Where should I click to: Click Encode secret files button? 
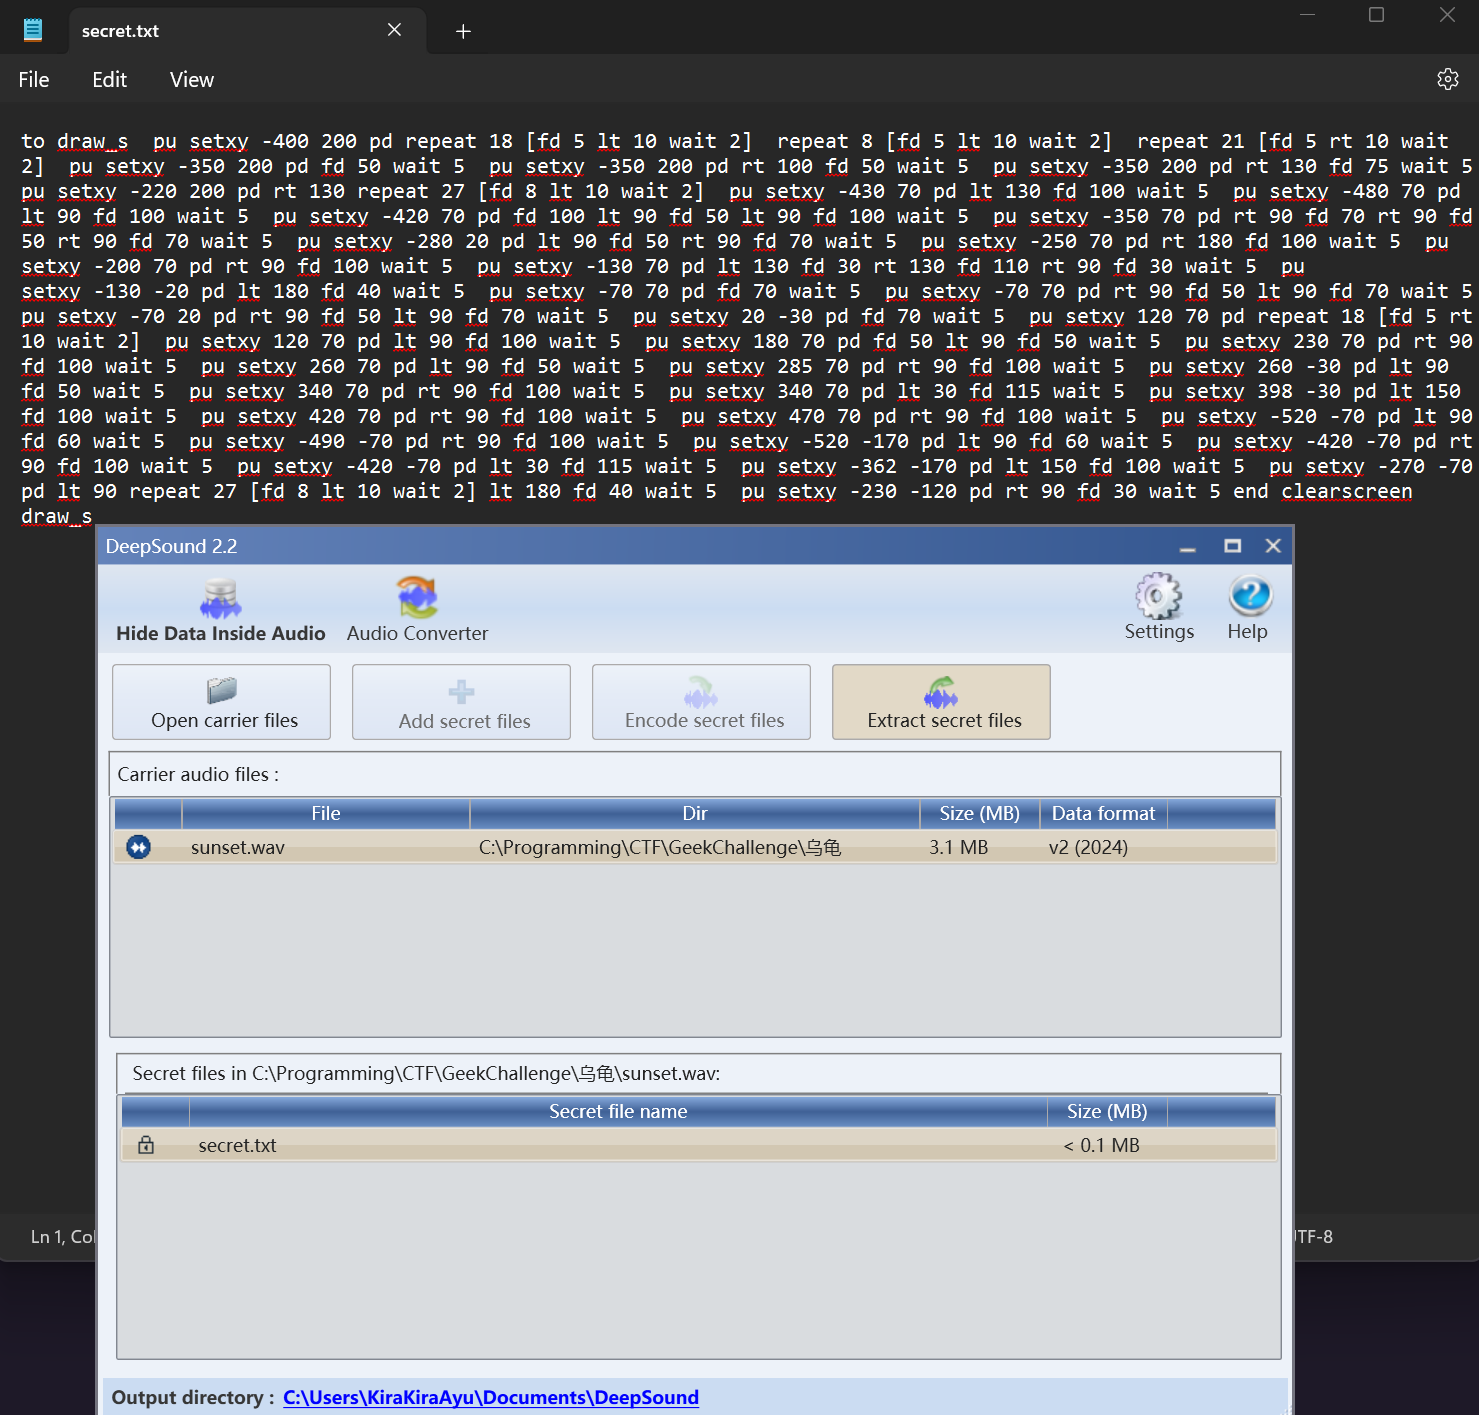pos(702,702)
